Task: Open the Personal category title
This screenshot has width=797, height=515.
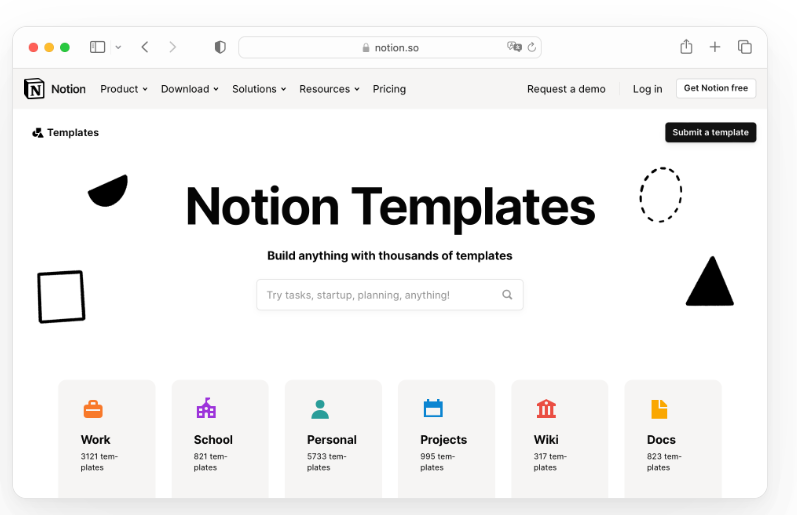Action: [x=332, y=440]
